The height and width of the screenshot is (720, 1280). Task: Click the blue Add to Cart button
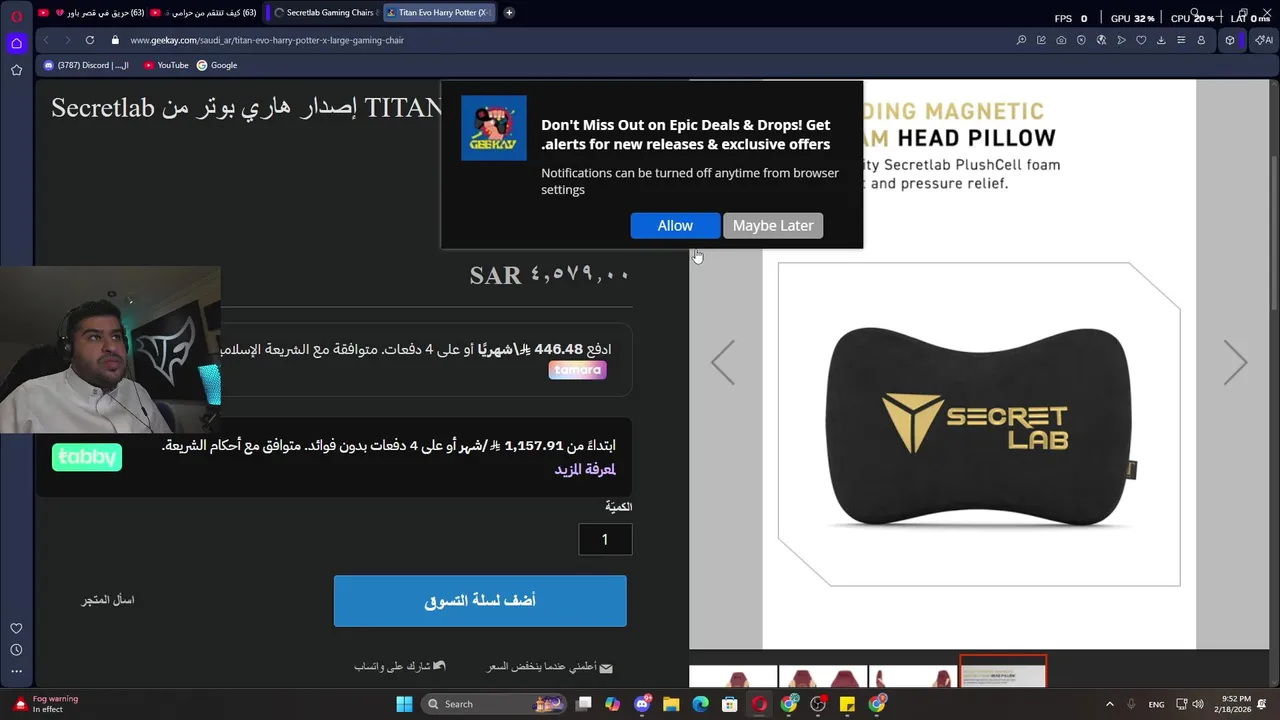(480, 601)
